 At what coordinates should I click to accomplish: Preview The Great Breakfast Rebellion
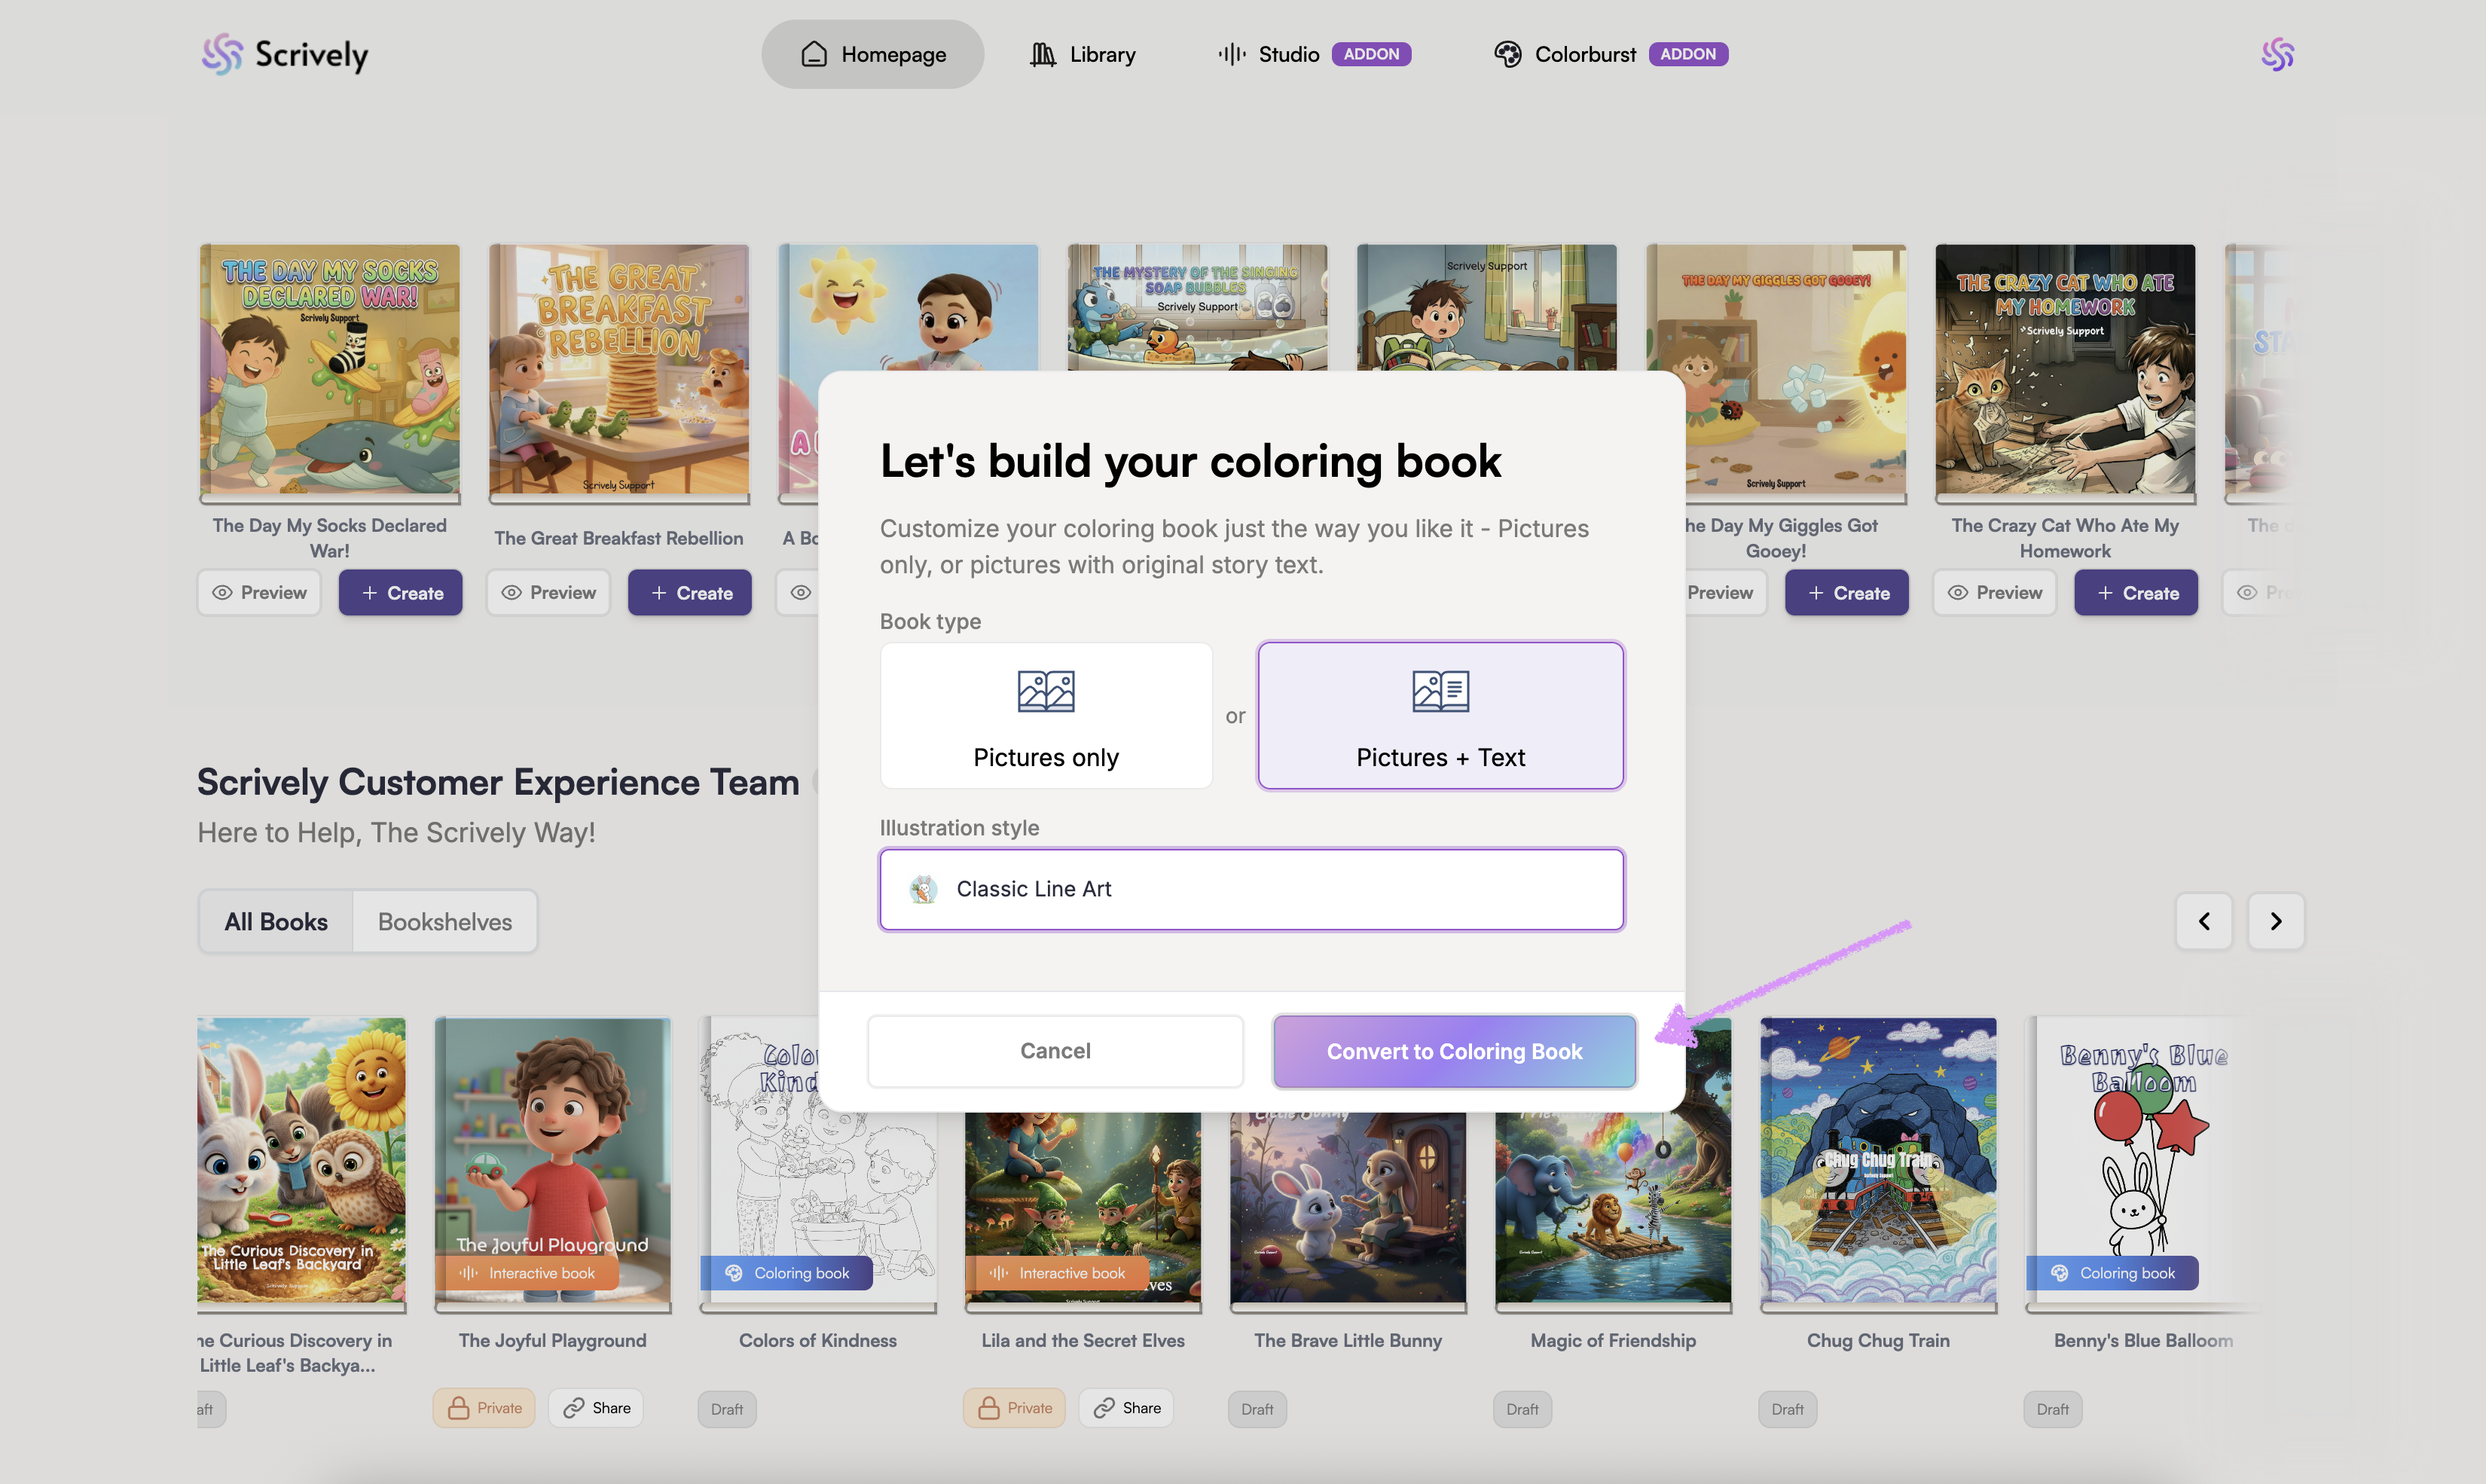(x=548, y=593)
